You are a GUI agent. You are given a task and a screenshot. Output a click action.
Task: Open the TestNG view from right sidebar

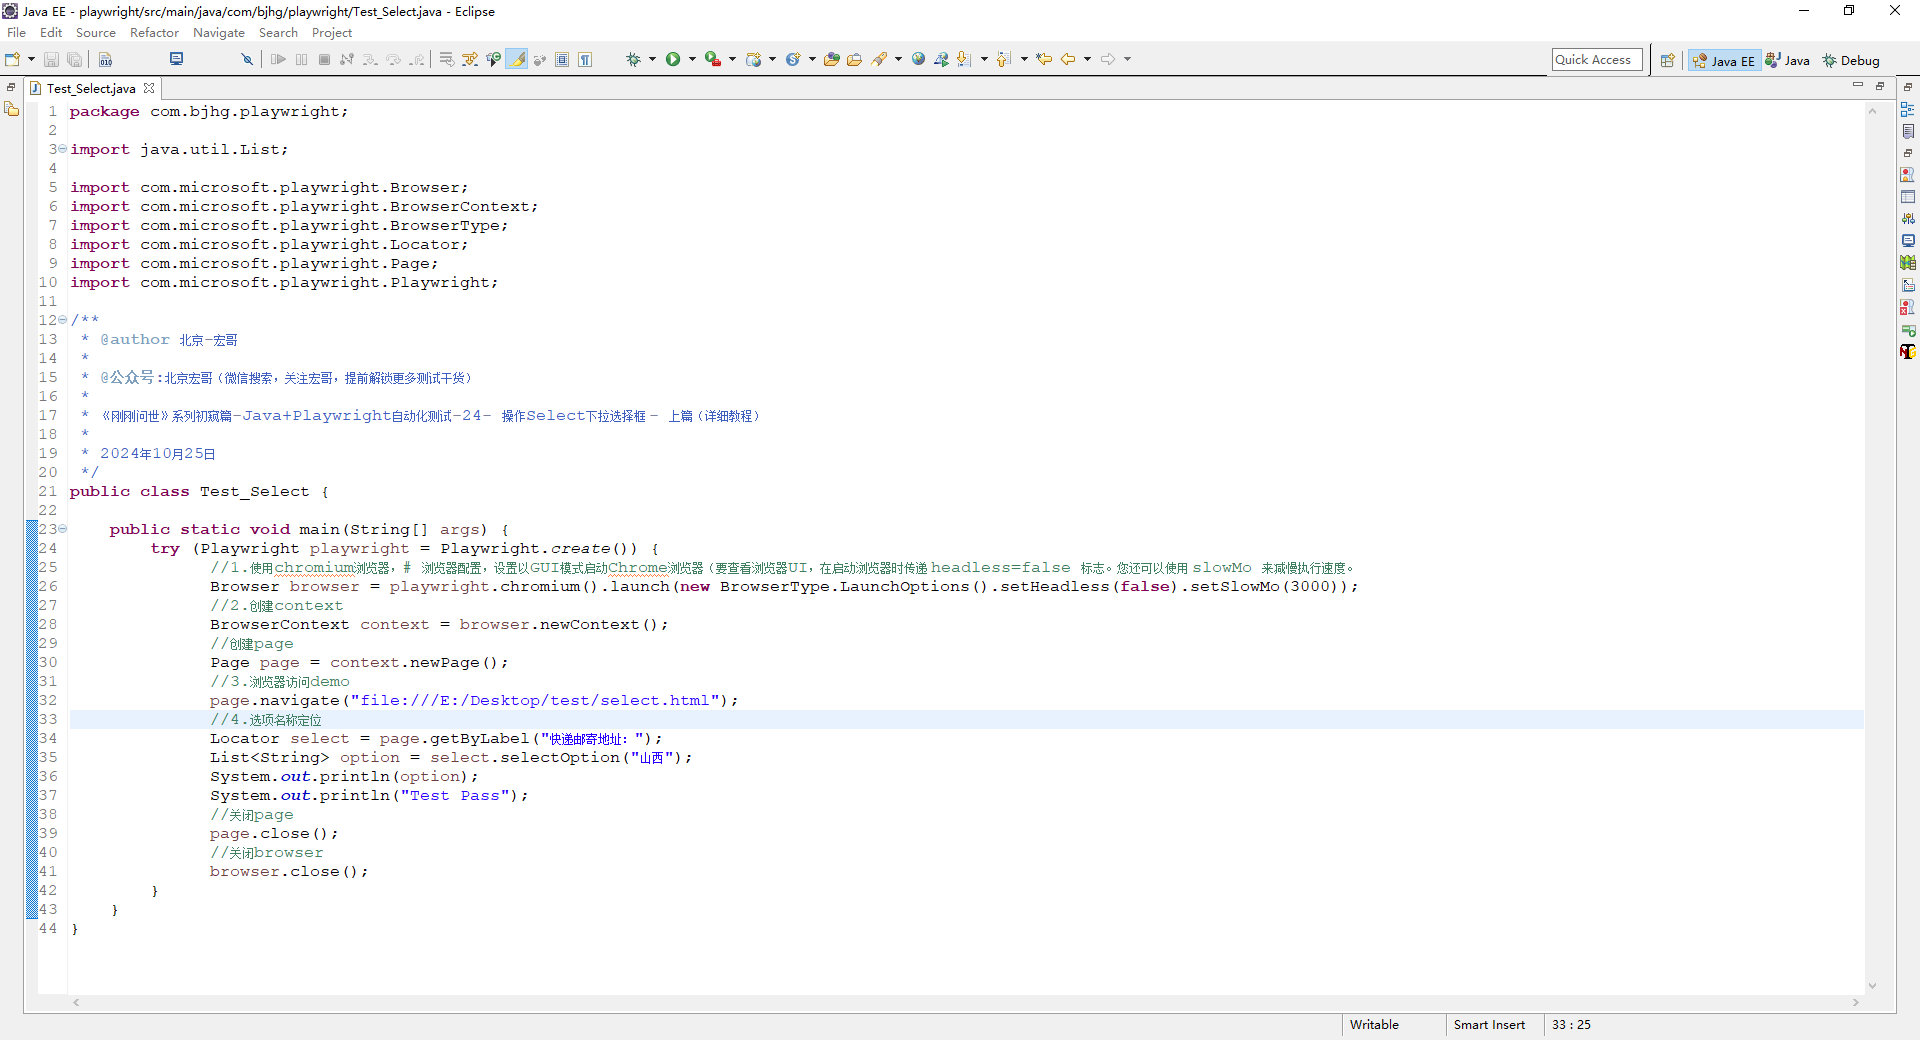click(x=1908, y=351)
